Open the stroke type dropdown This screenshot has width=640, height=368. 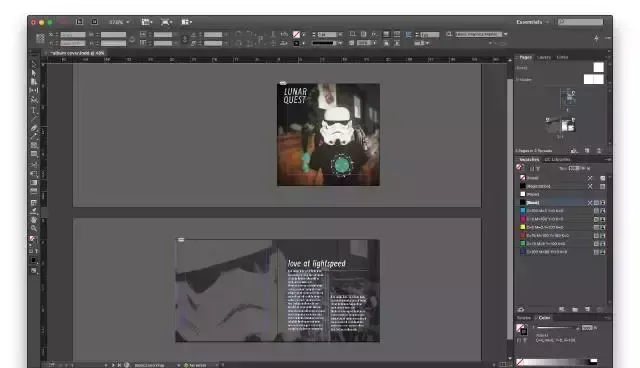(327, 43)
